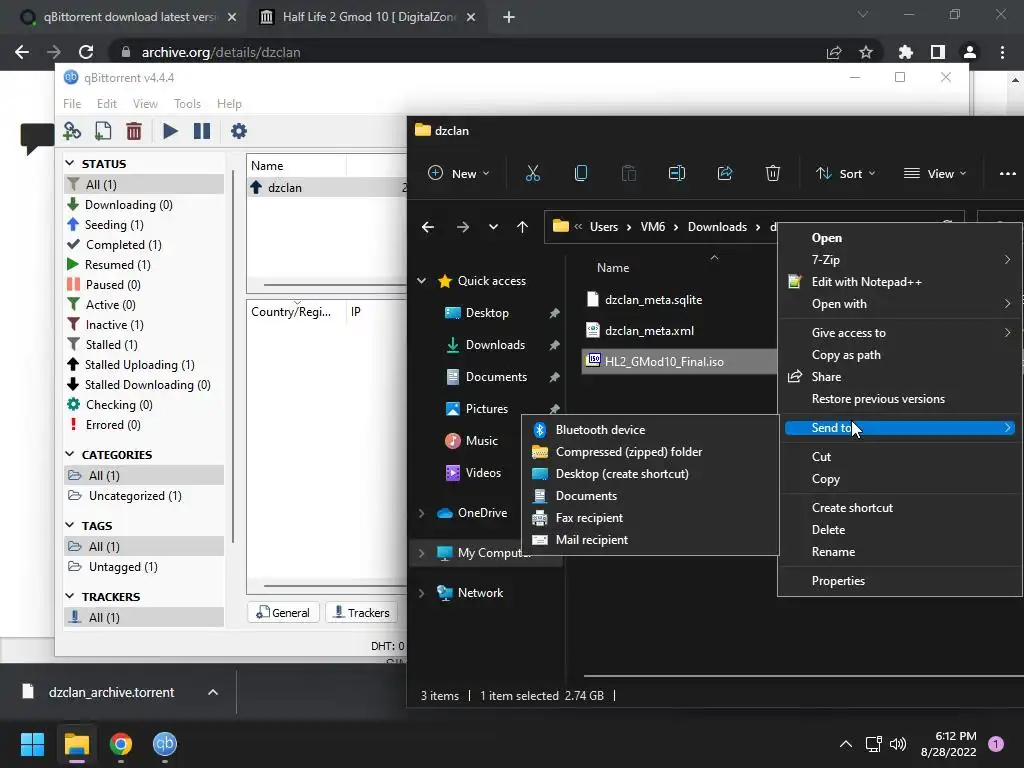
Task: Click the pause icon in qBittorrent toolbar
Action: [x=202, y=131]
